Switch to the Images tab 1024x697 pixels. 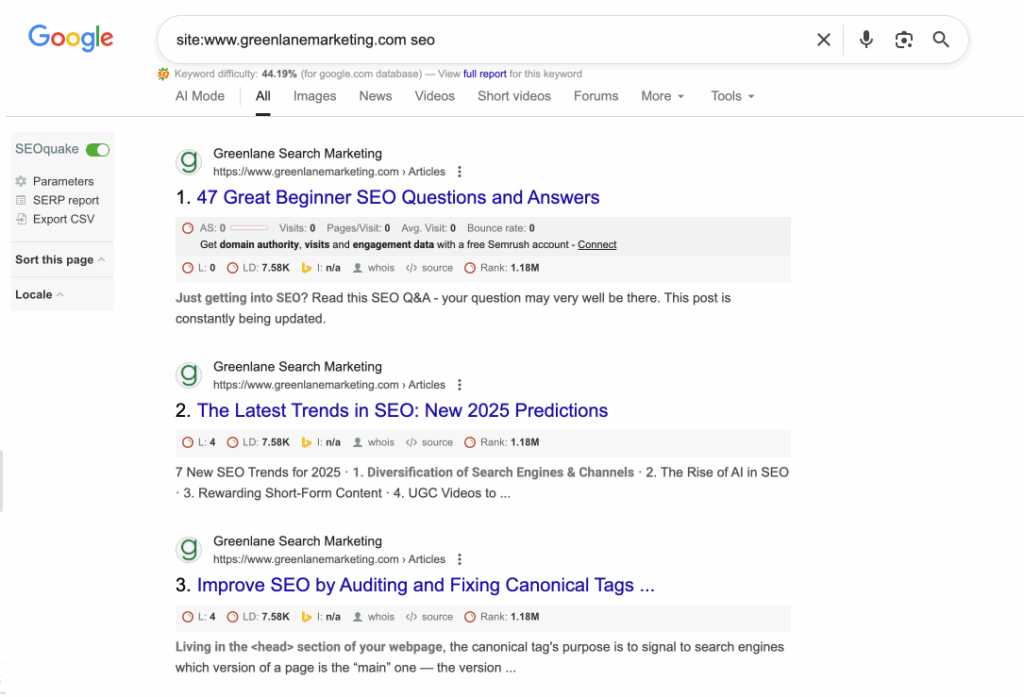pos(314,96)
